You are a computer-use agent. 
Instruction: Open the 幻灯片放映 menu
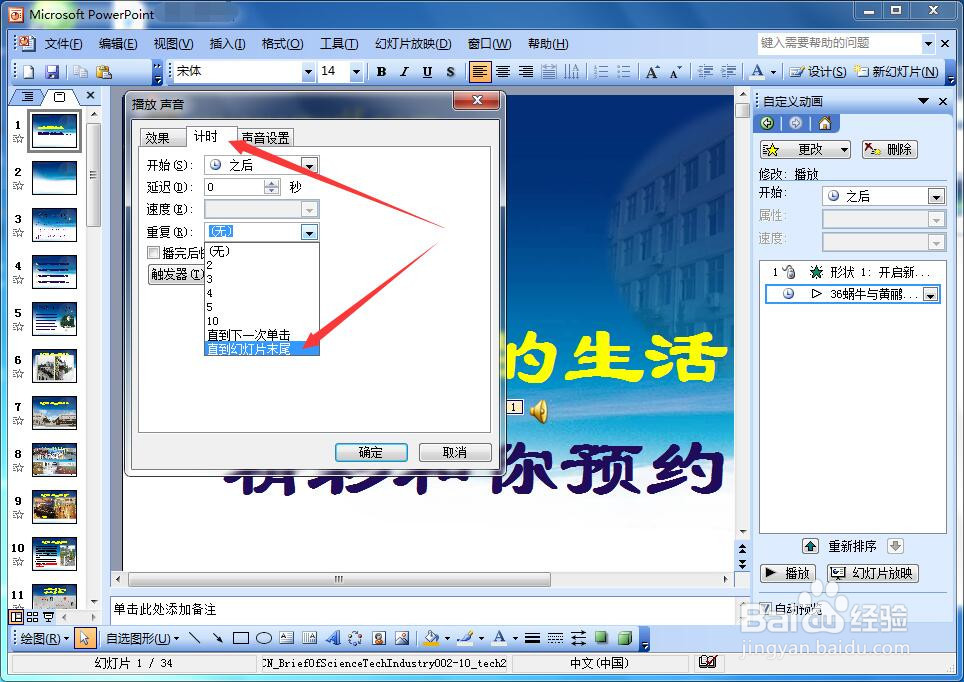413,44
